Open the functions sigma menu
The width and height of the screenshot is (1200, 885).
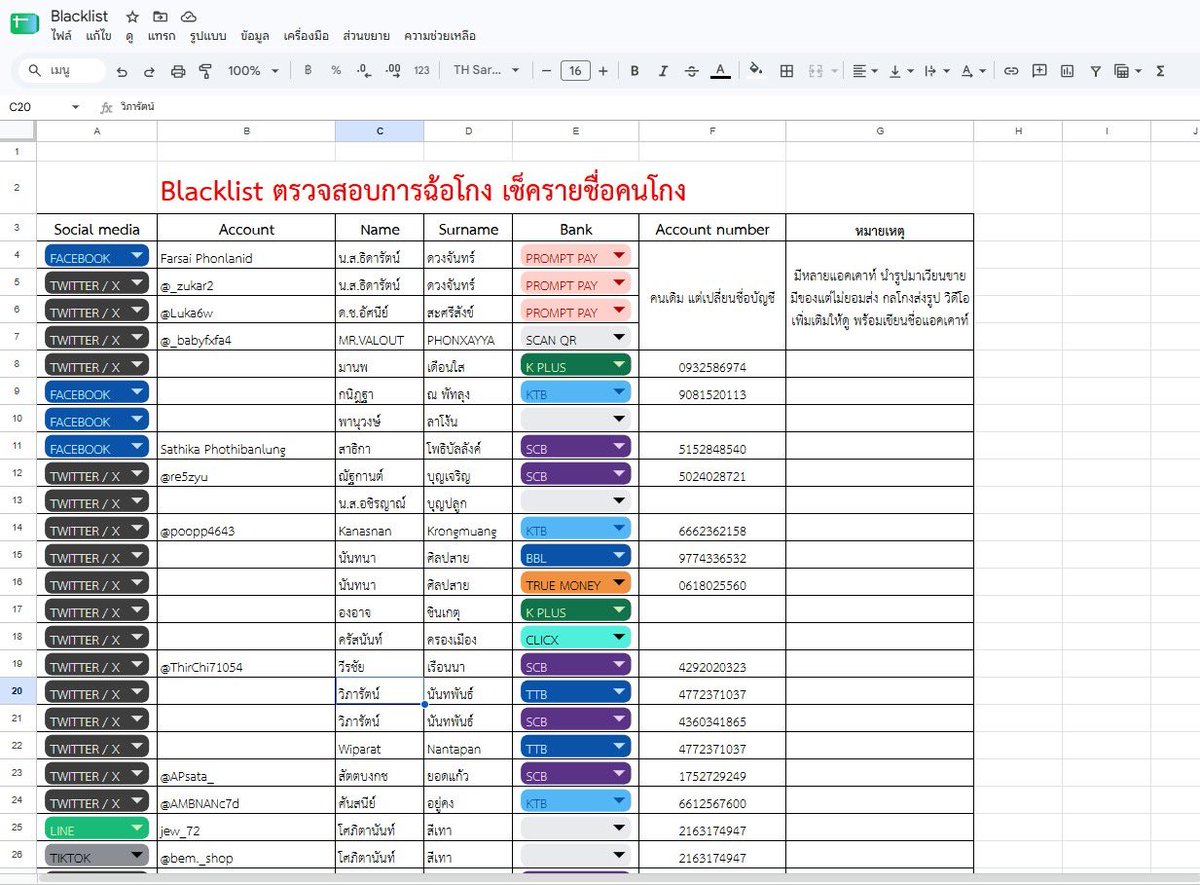[x=1160, y=71]
